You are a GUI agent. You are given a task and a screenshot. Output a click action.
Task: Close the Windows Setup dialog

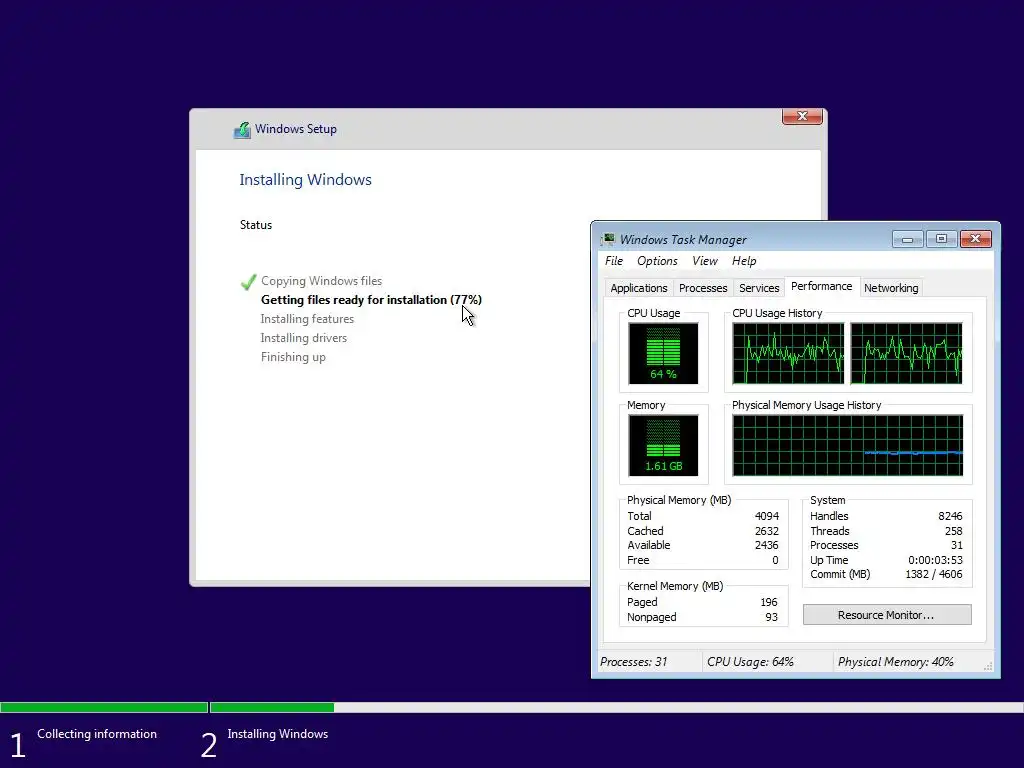(802, 116)
